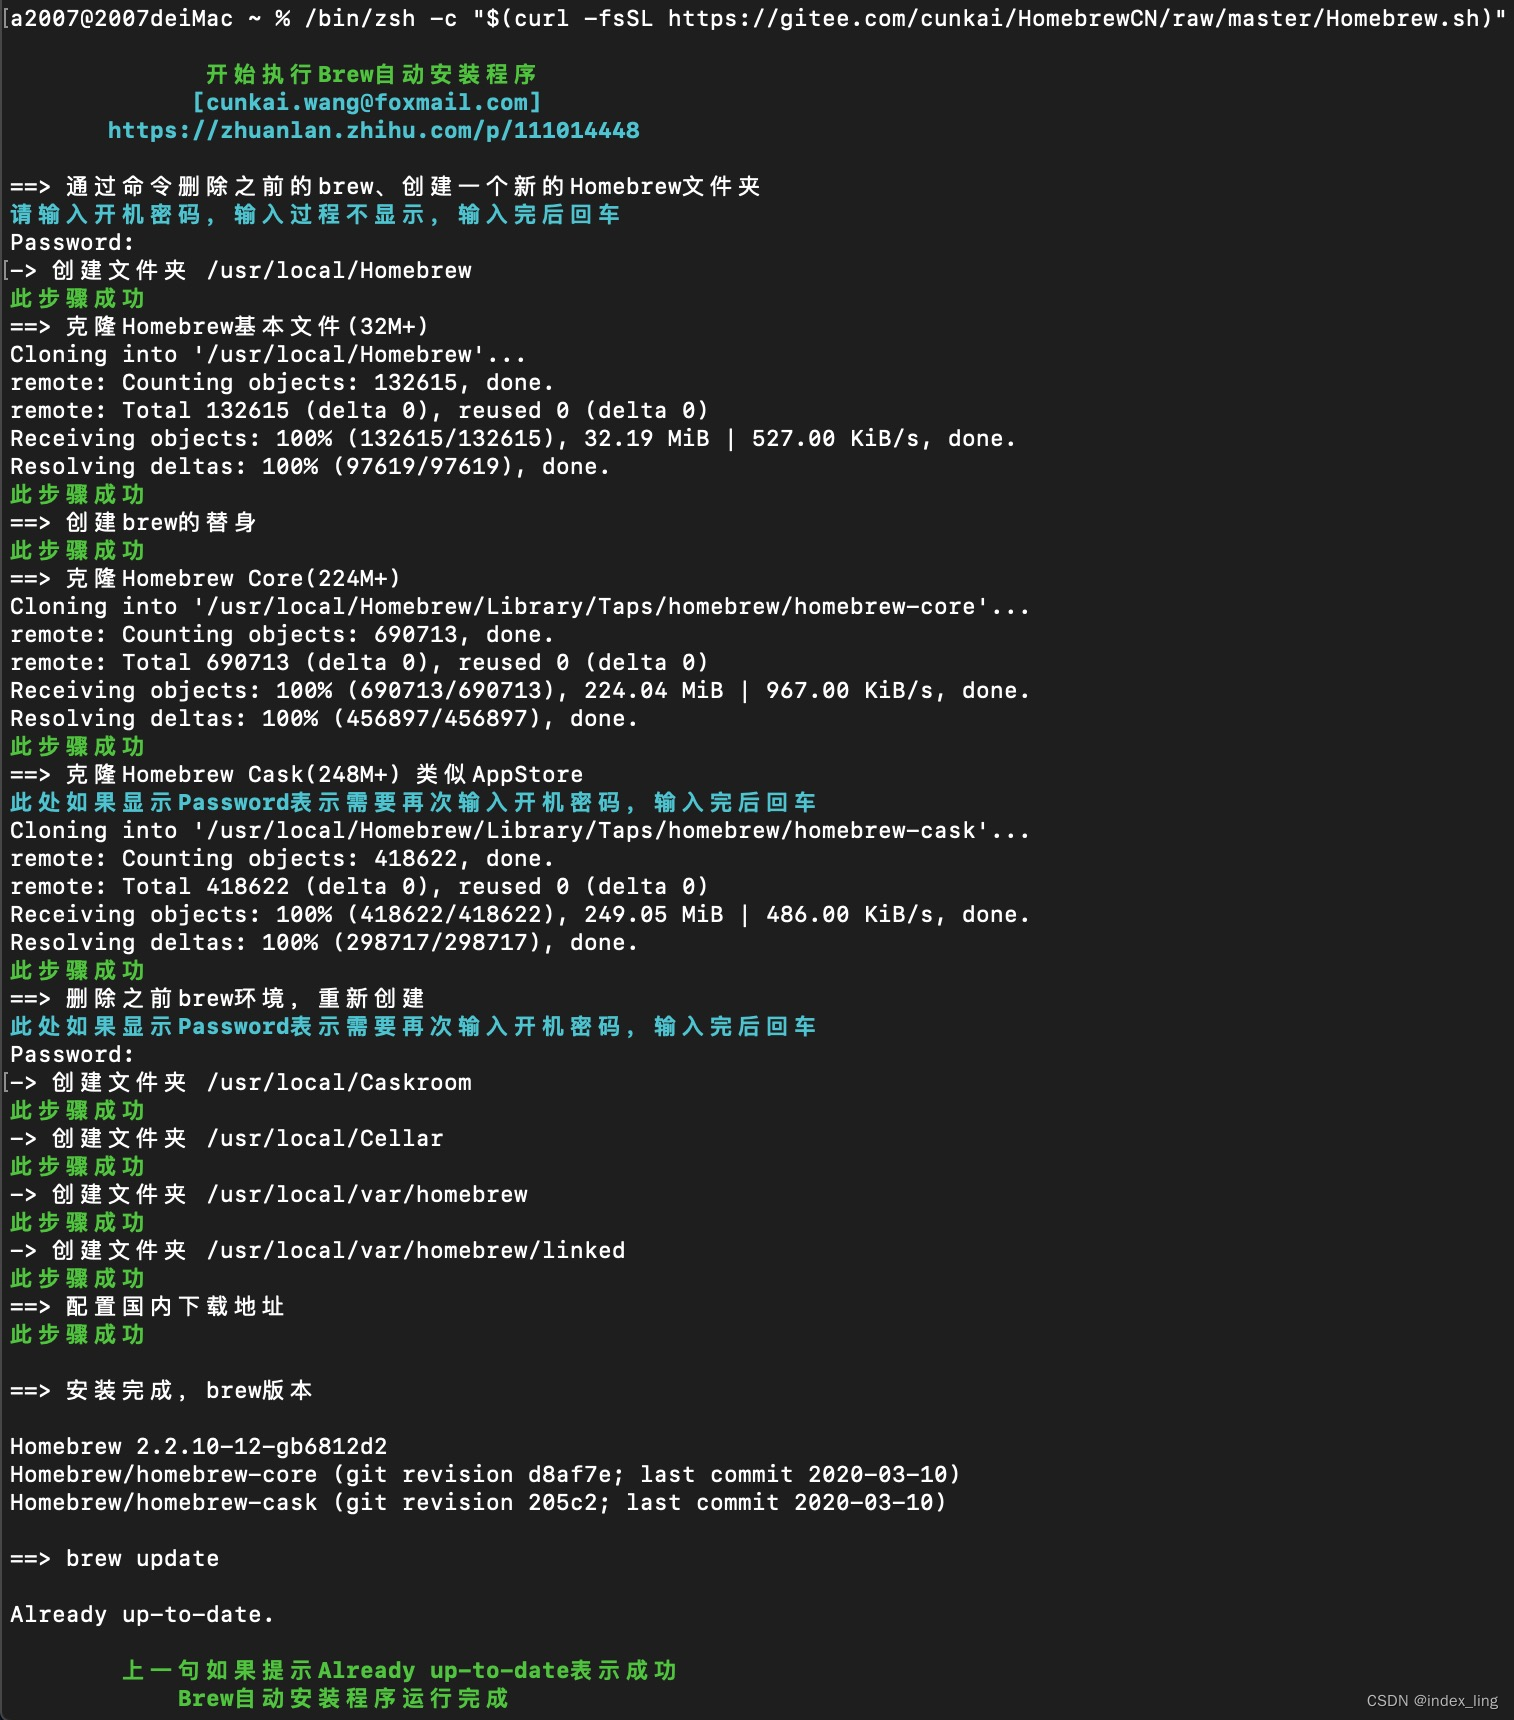Click 'Receiving objects' 224.04 MiB line

(520, 690)
